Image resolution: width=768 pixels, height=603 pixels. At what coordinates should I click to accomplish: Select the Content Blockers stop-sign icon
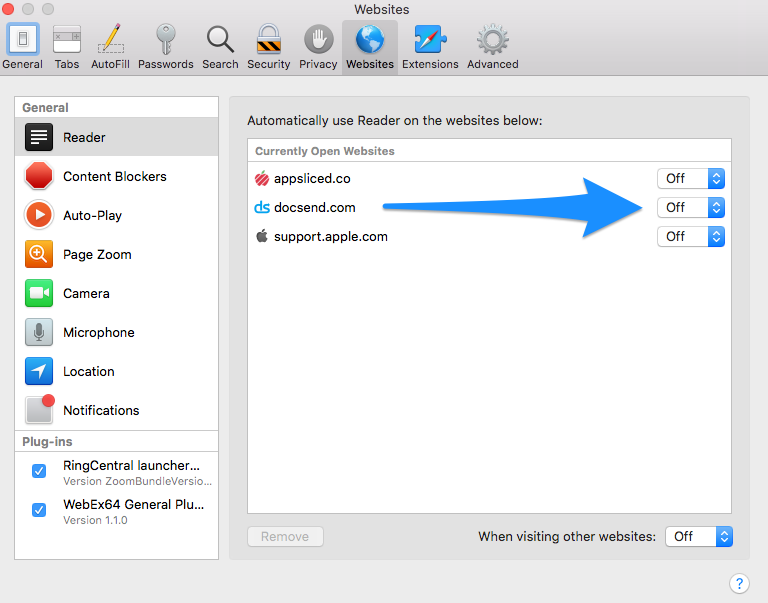[39, 176]
